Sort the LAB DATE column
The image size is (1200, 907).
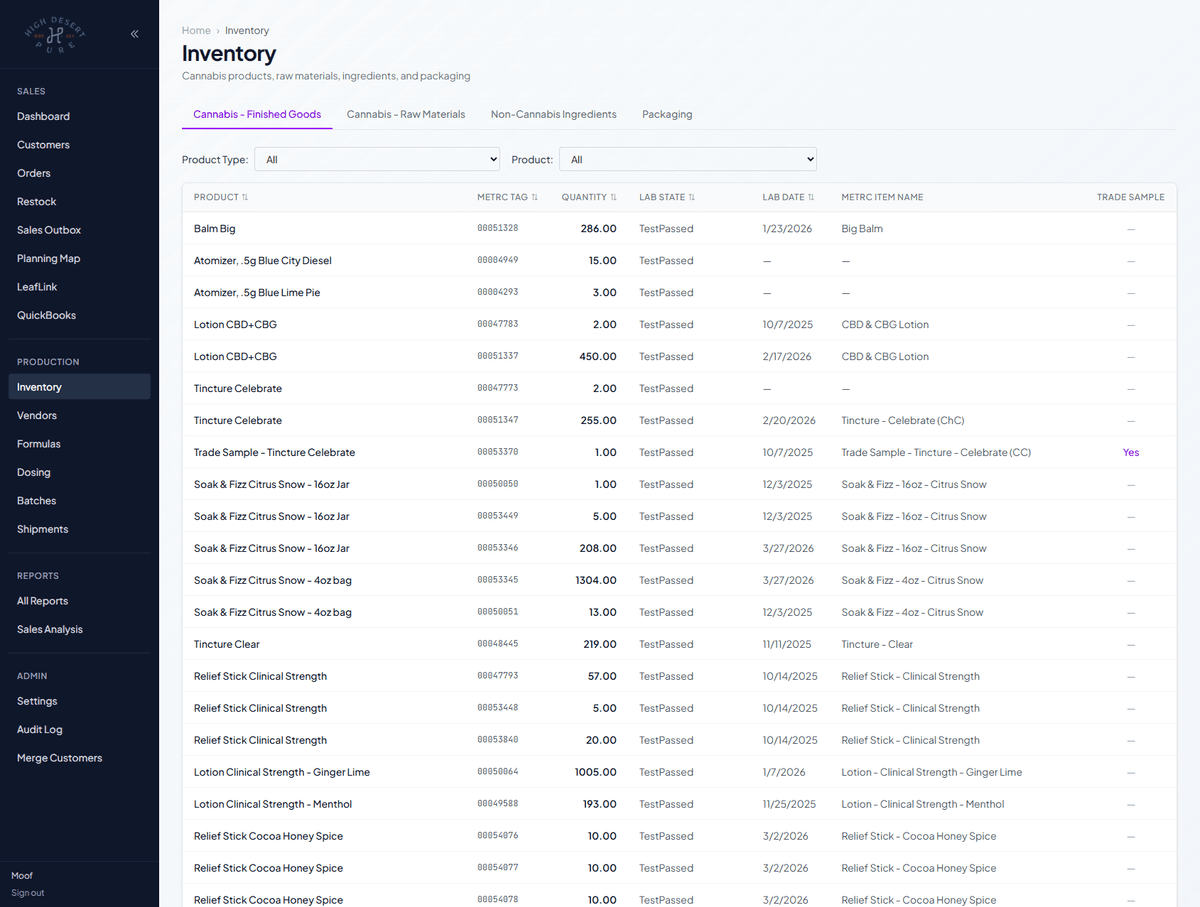click(812, 197)
